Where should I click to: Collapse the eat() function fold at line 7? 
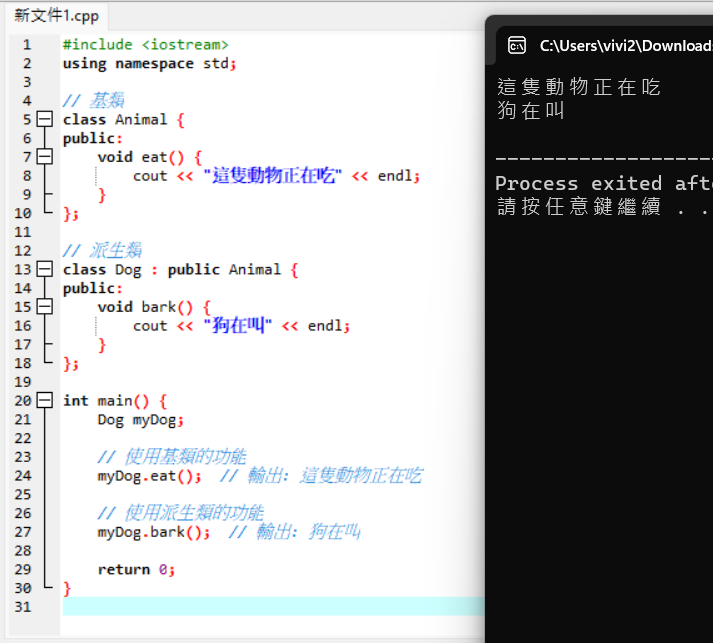pyautogui.click(x=45, y=156)
